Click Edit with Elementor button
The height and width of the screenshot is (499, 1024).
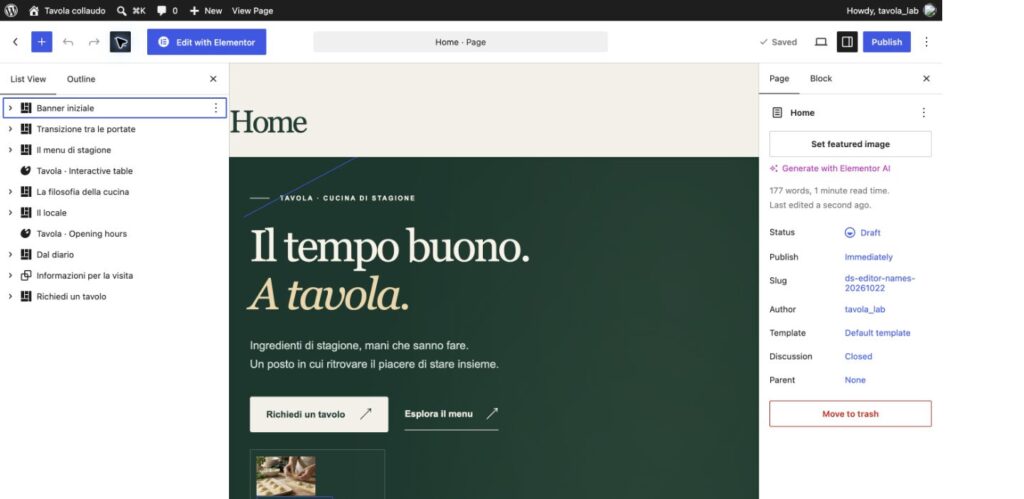(x=206, y=42)
